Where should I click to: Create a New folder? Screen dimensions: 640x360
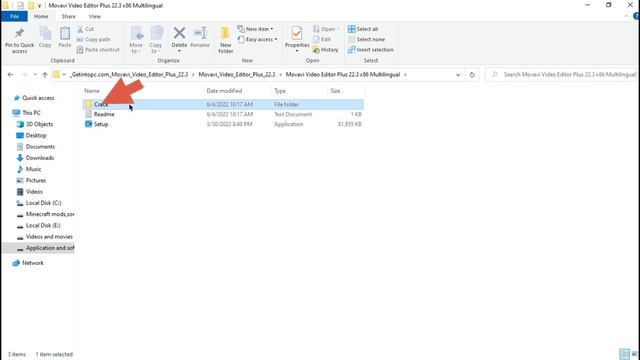[x=225, y=40]
